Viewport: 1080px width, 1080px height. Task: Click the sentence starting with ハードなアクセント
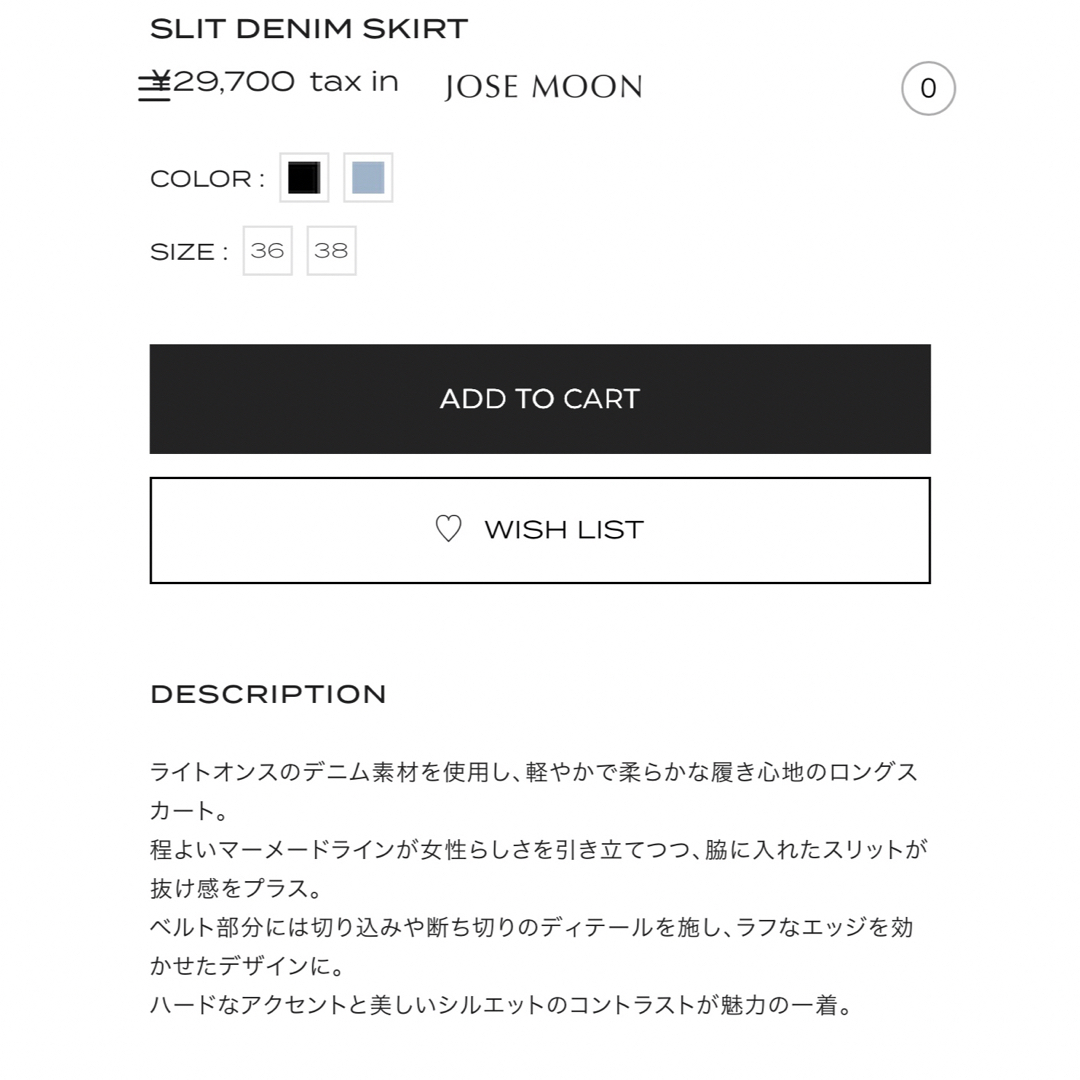(x=503, y=1005)
